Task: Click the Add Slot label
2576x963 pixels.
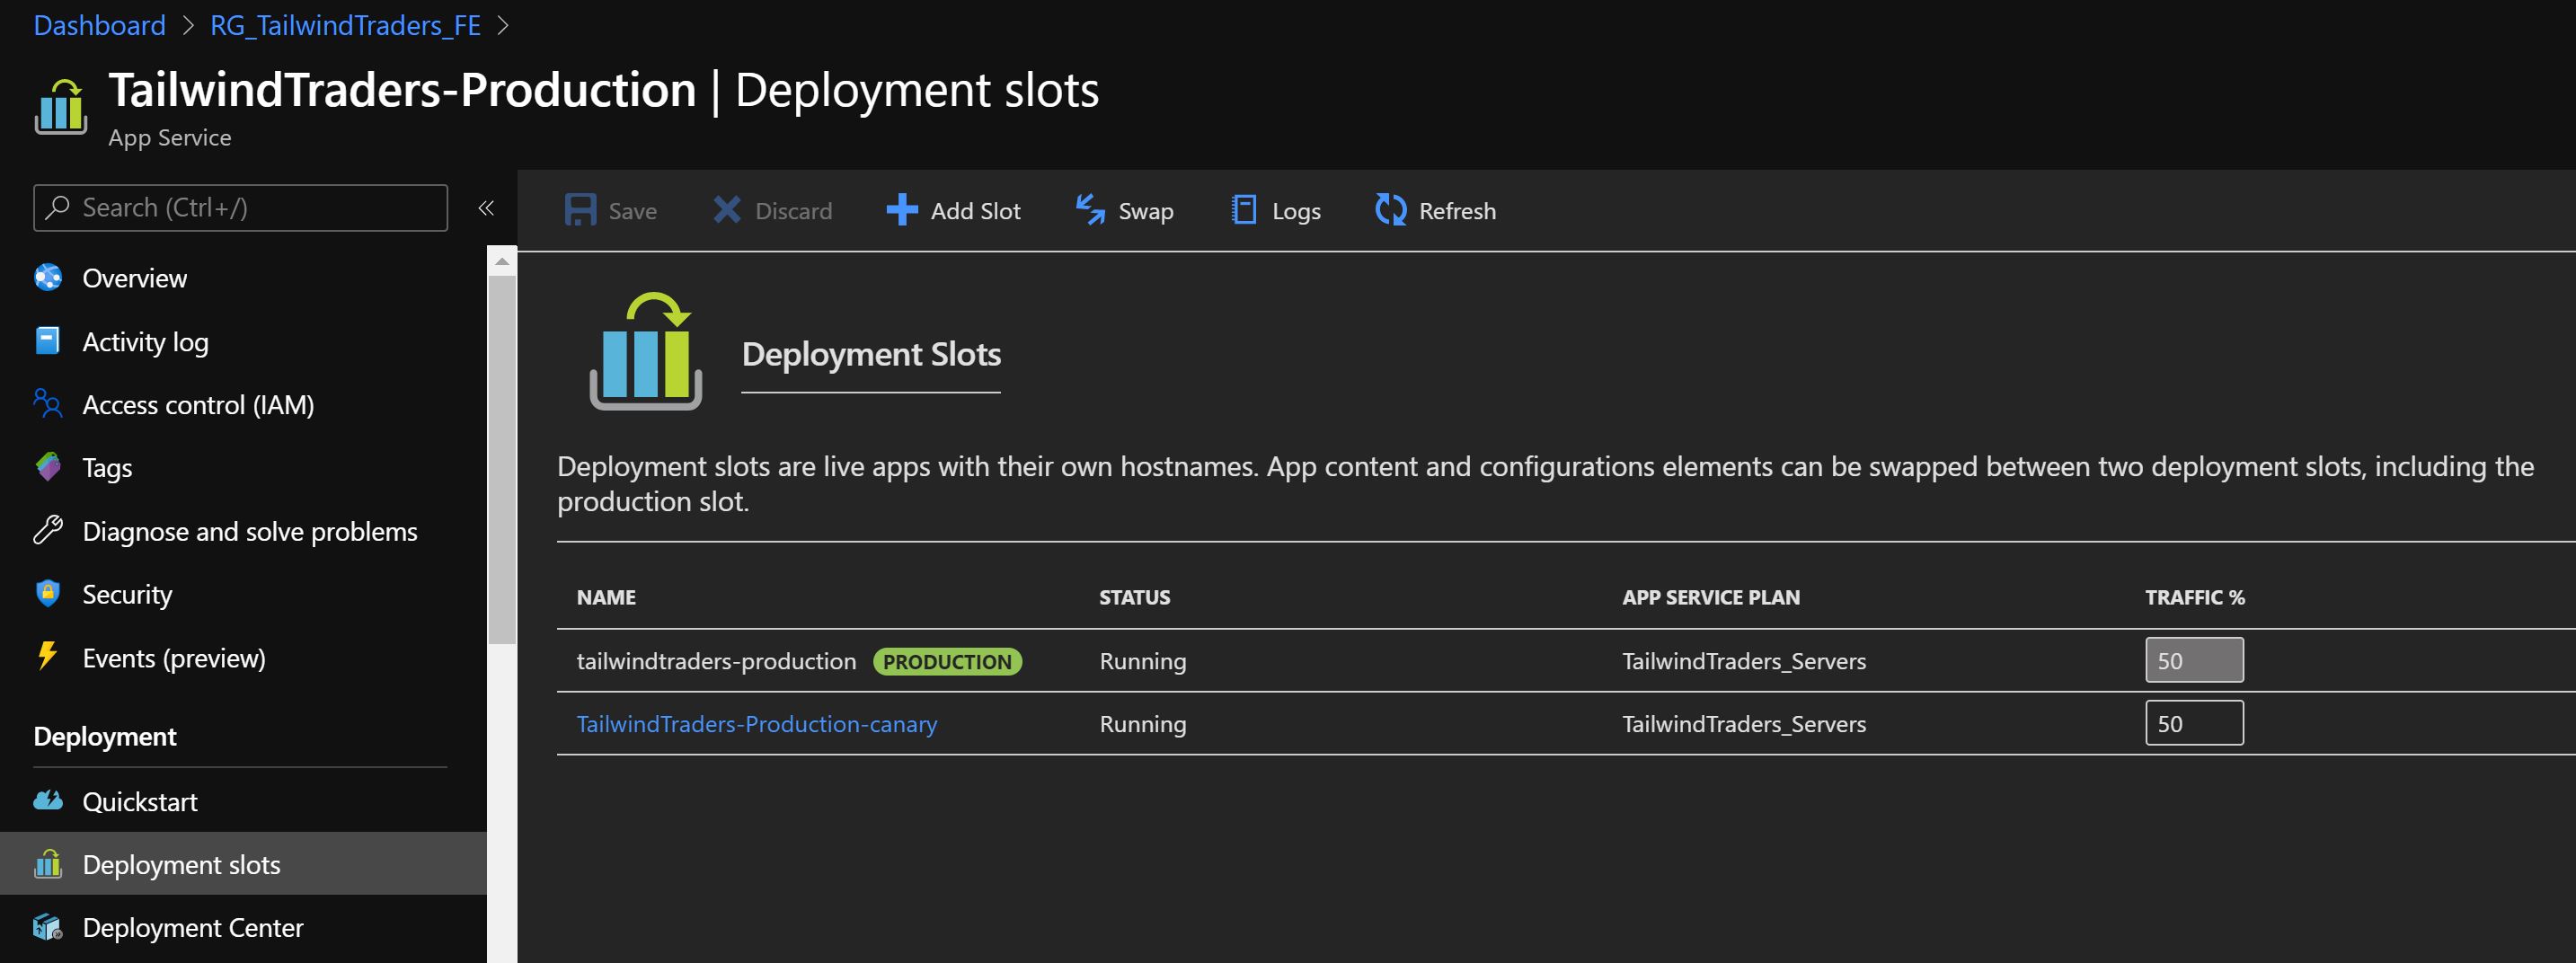Action: click(975, 211)
